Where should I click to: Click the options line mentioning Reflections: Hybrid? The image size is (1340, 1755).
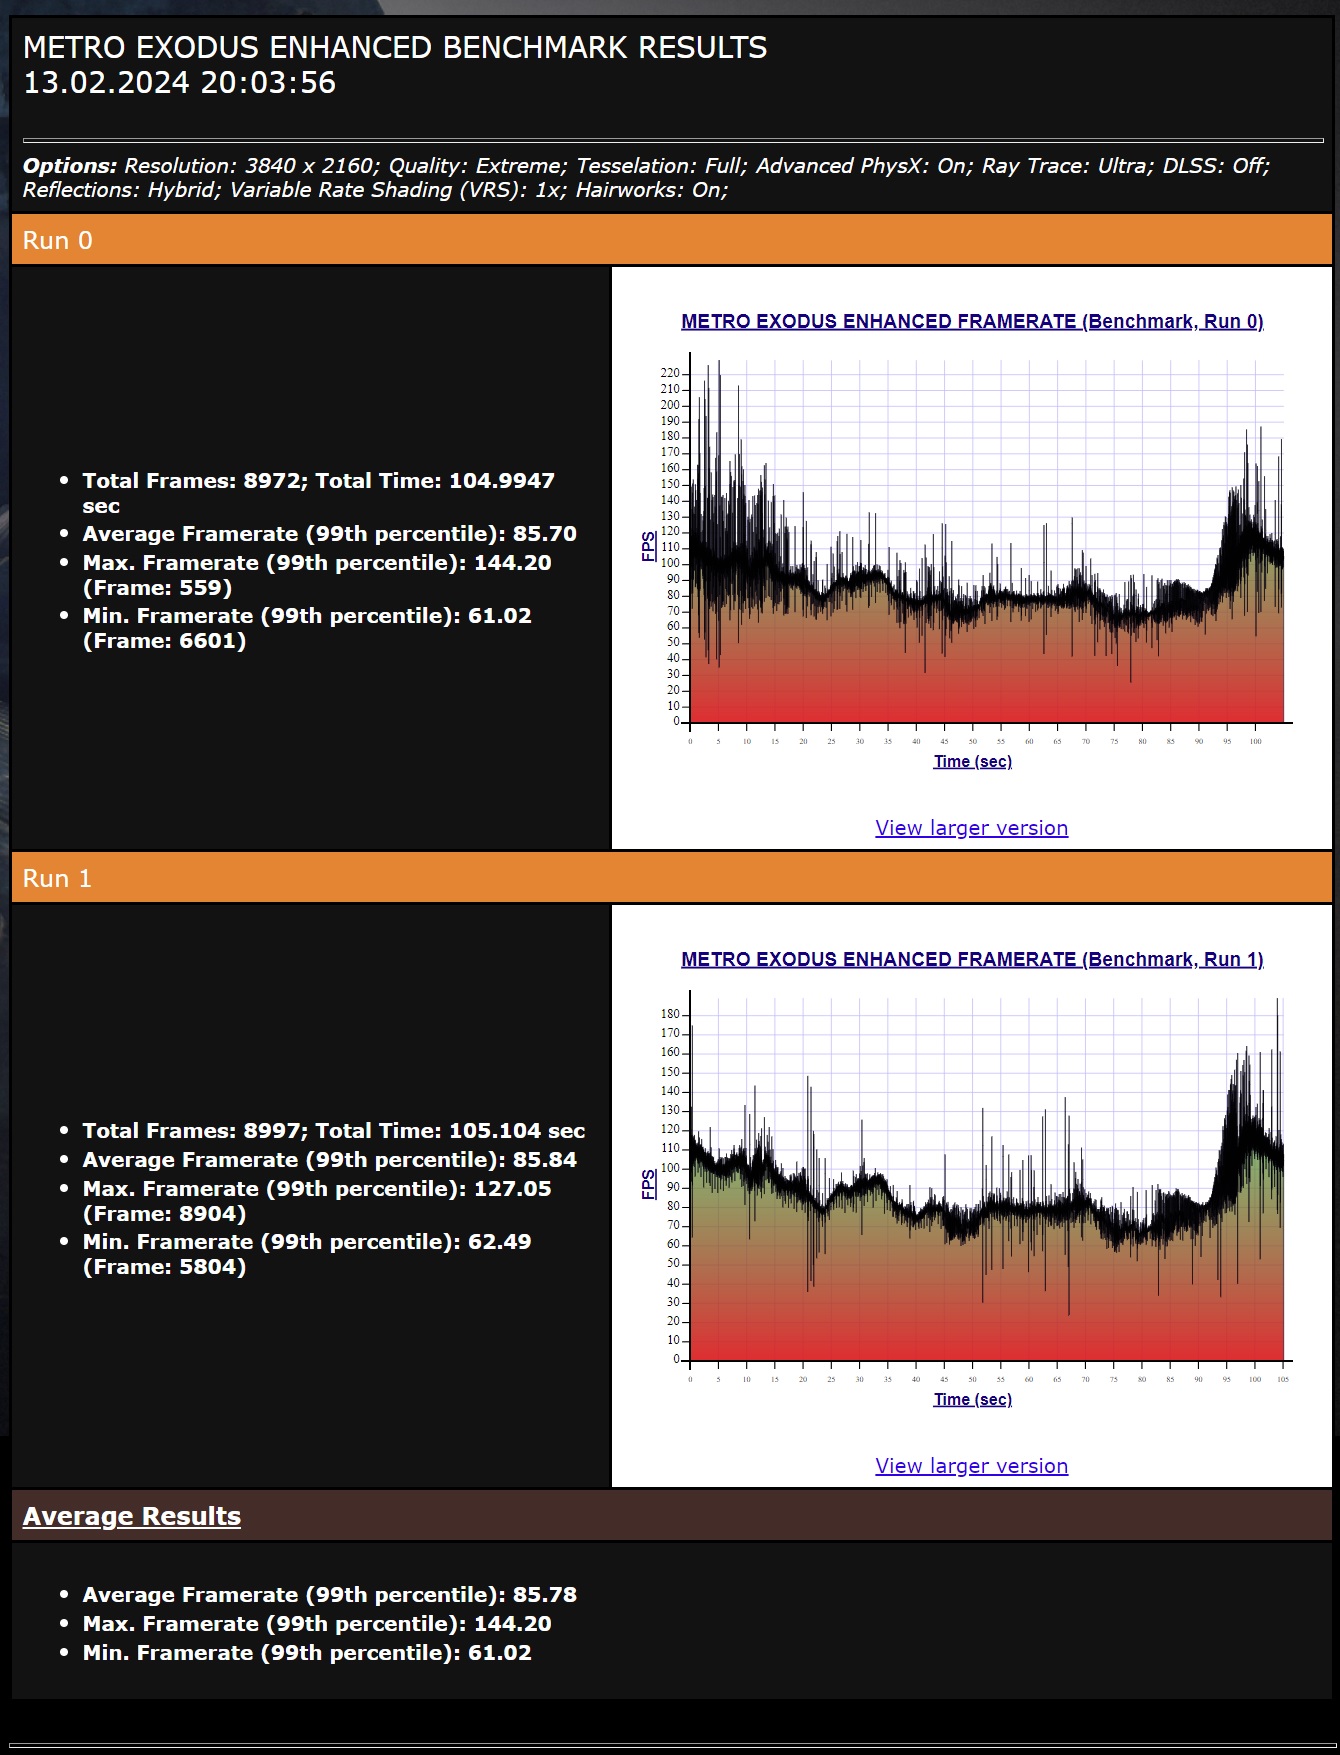(x=375, y=190)
